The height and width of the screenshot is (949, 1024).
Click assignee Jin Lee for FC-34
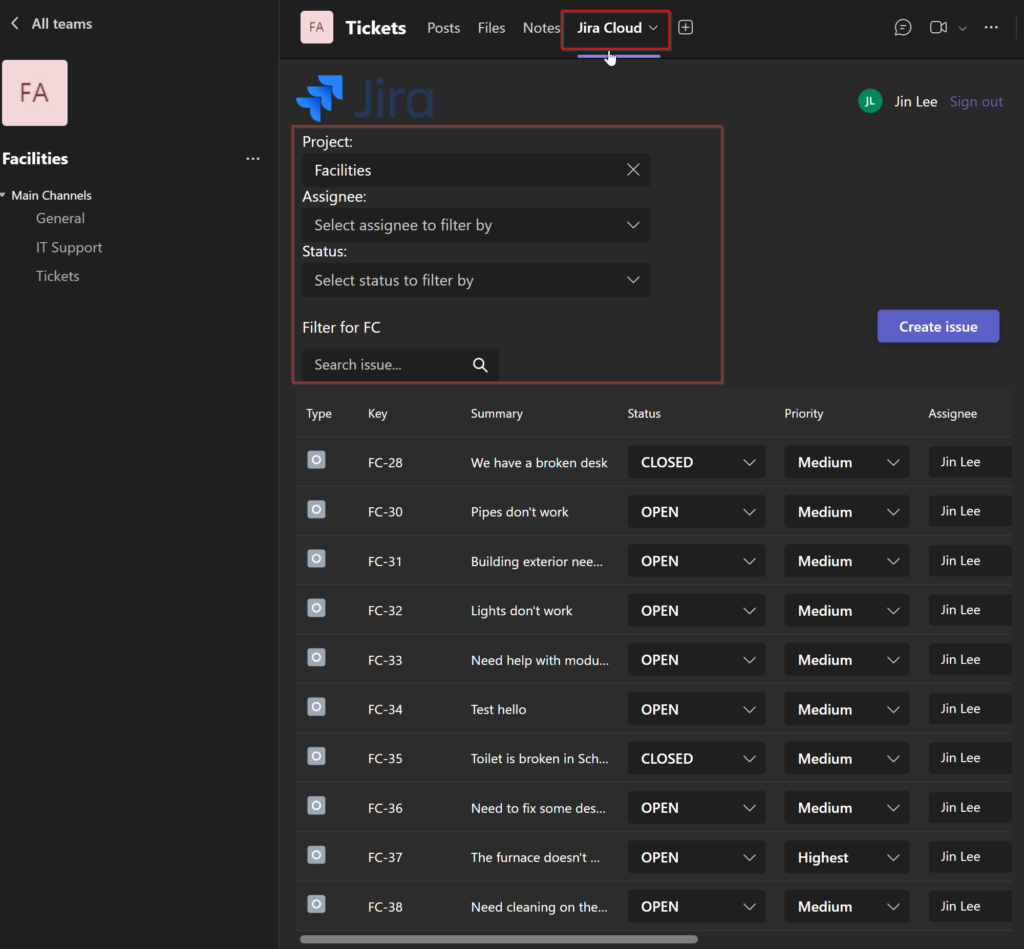pos(970,709)
